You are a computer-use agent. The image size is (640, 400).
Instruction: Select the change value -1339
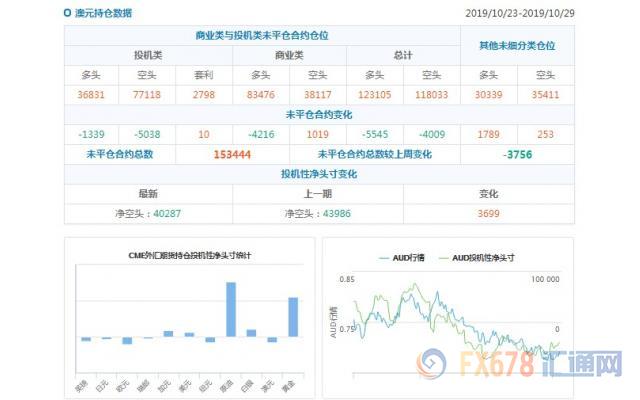[91, 134]
